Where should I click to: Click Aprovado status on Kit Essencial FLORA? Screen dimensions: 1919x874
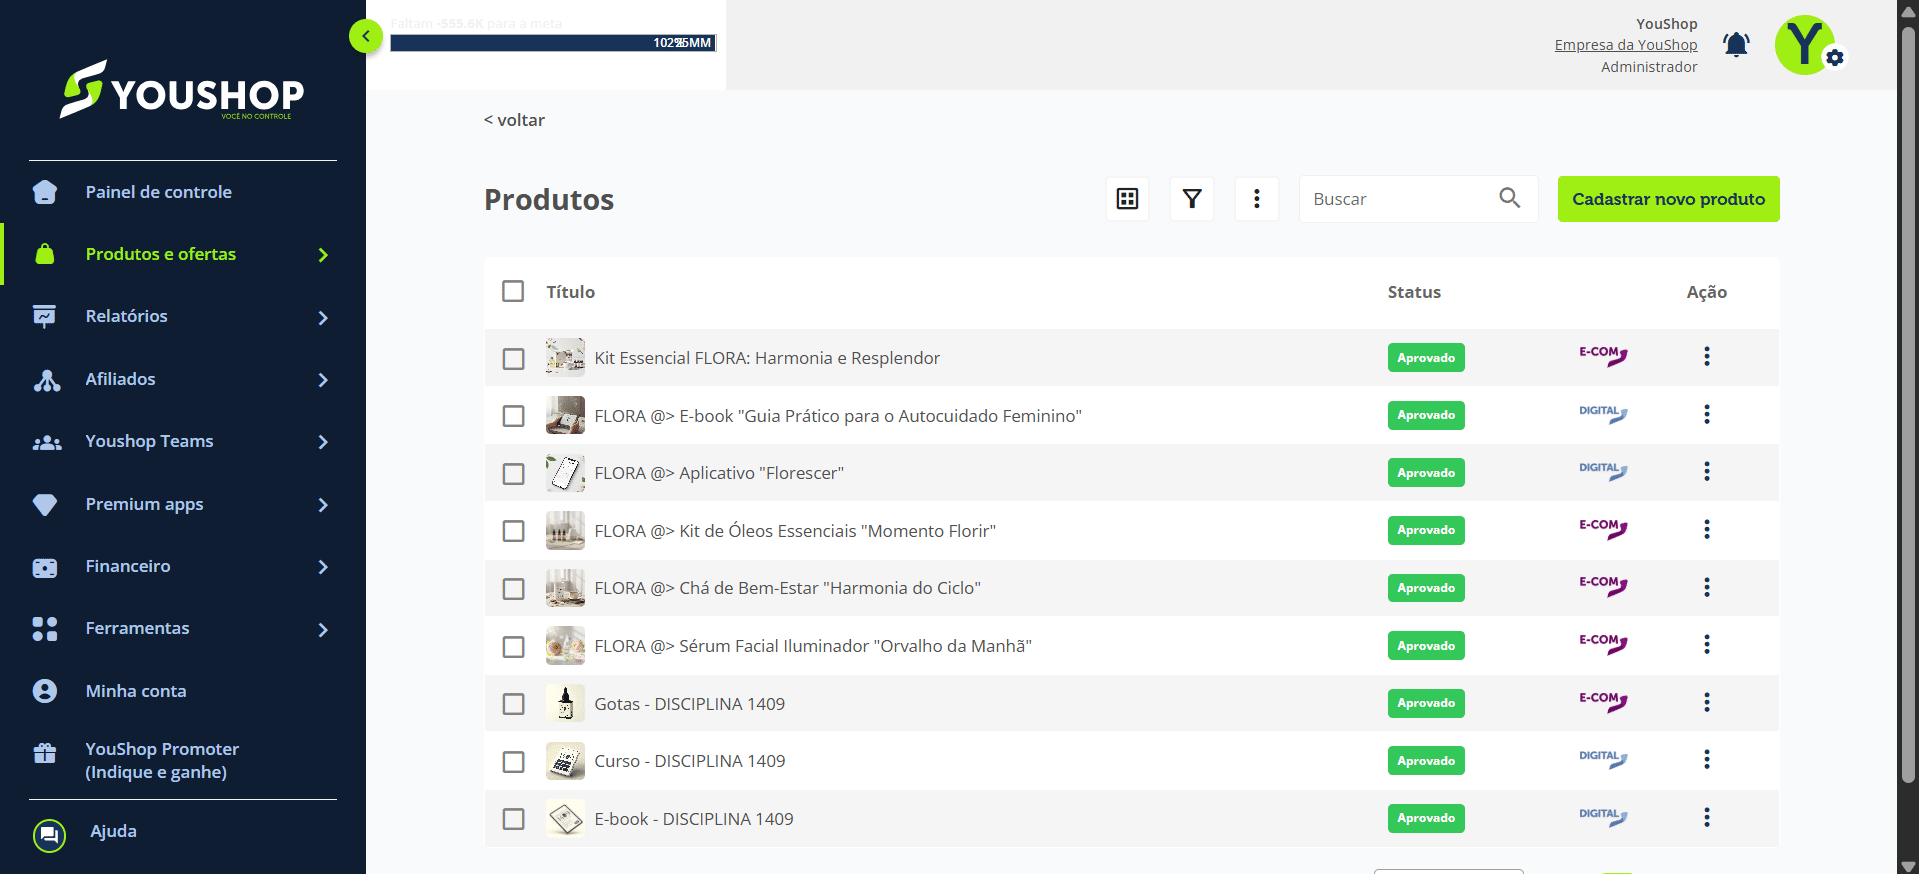tap(1426, 358)
